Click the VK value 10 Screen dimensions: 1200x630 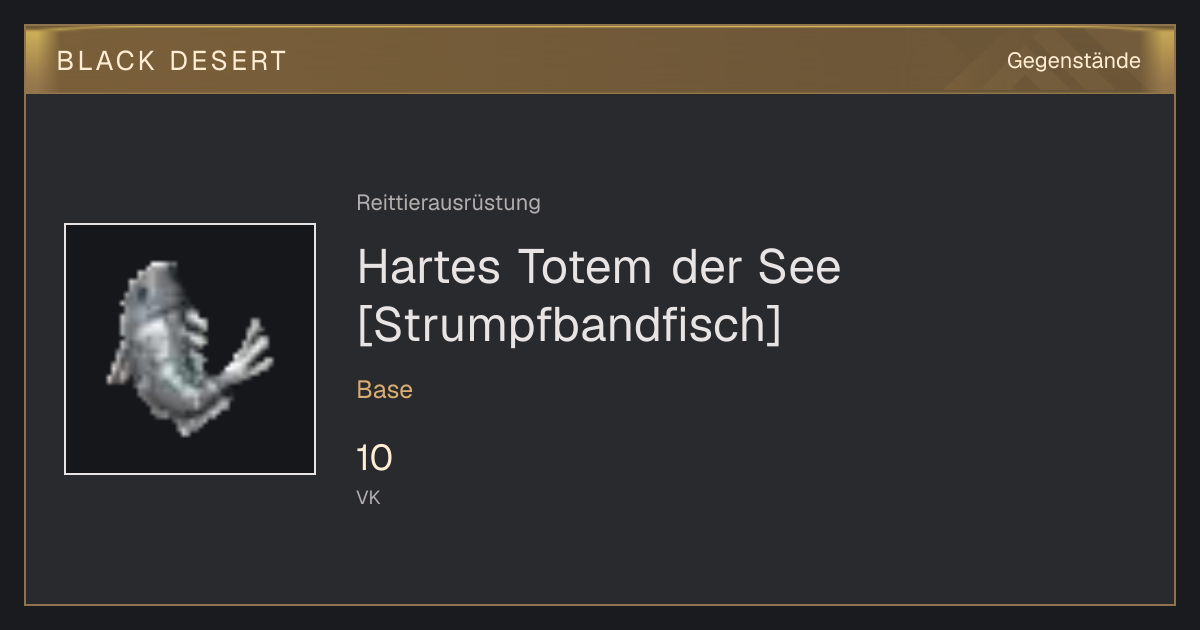(374, 459)
